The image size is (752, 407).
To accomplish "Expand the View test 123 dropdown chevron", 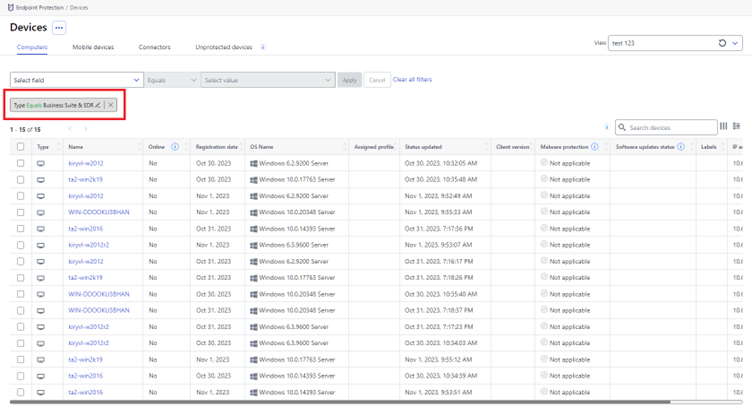I will (x=735, y=43).
